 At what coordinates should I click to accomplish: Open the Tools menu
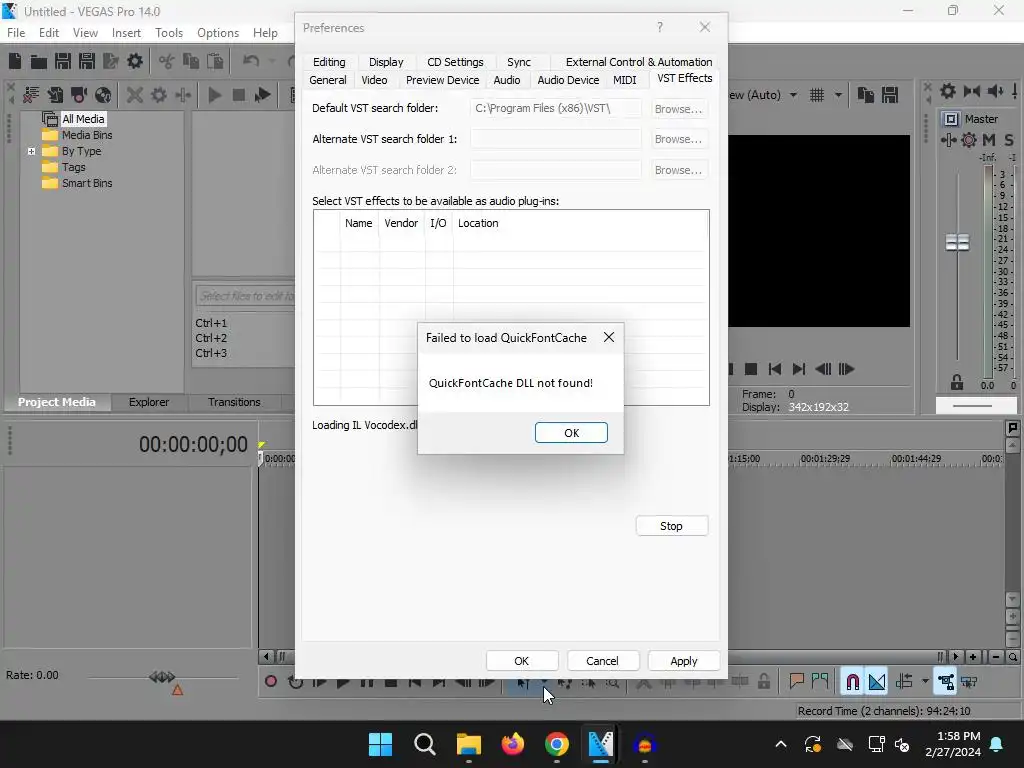[x=169, y=33]
